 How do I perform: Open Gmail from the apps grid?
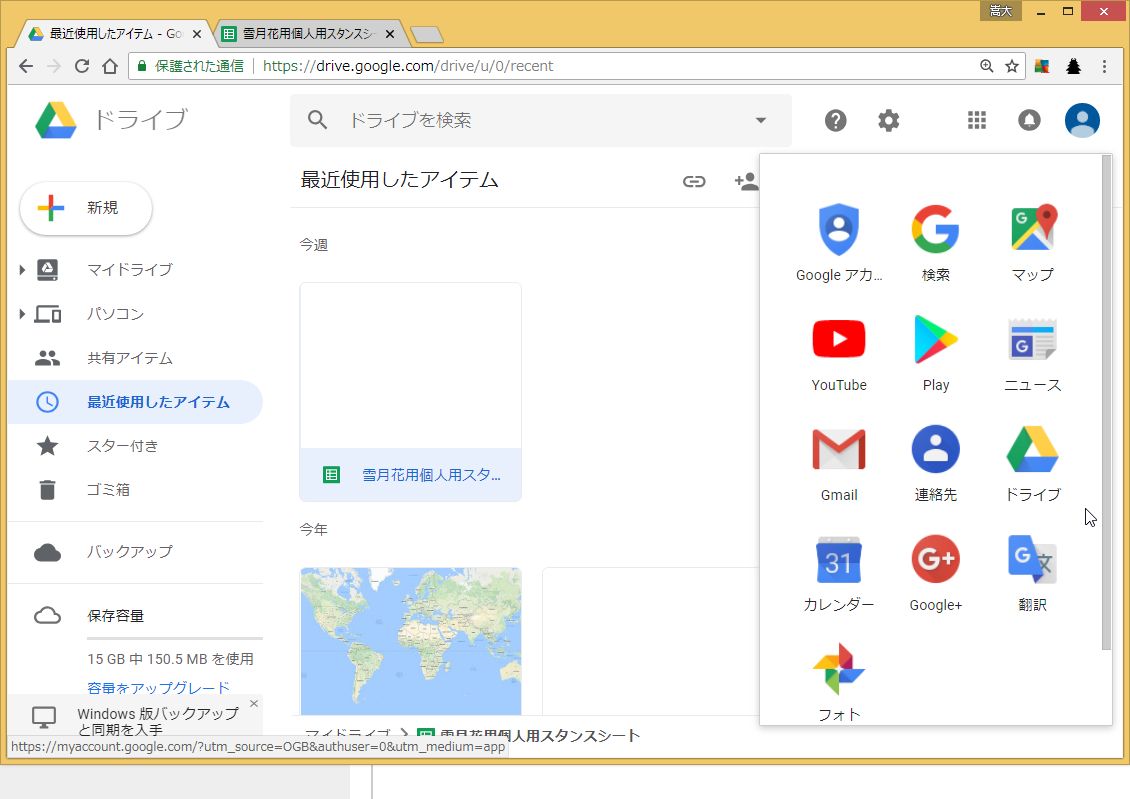pyautogui.click(x=838, y=463)
